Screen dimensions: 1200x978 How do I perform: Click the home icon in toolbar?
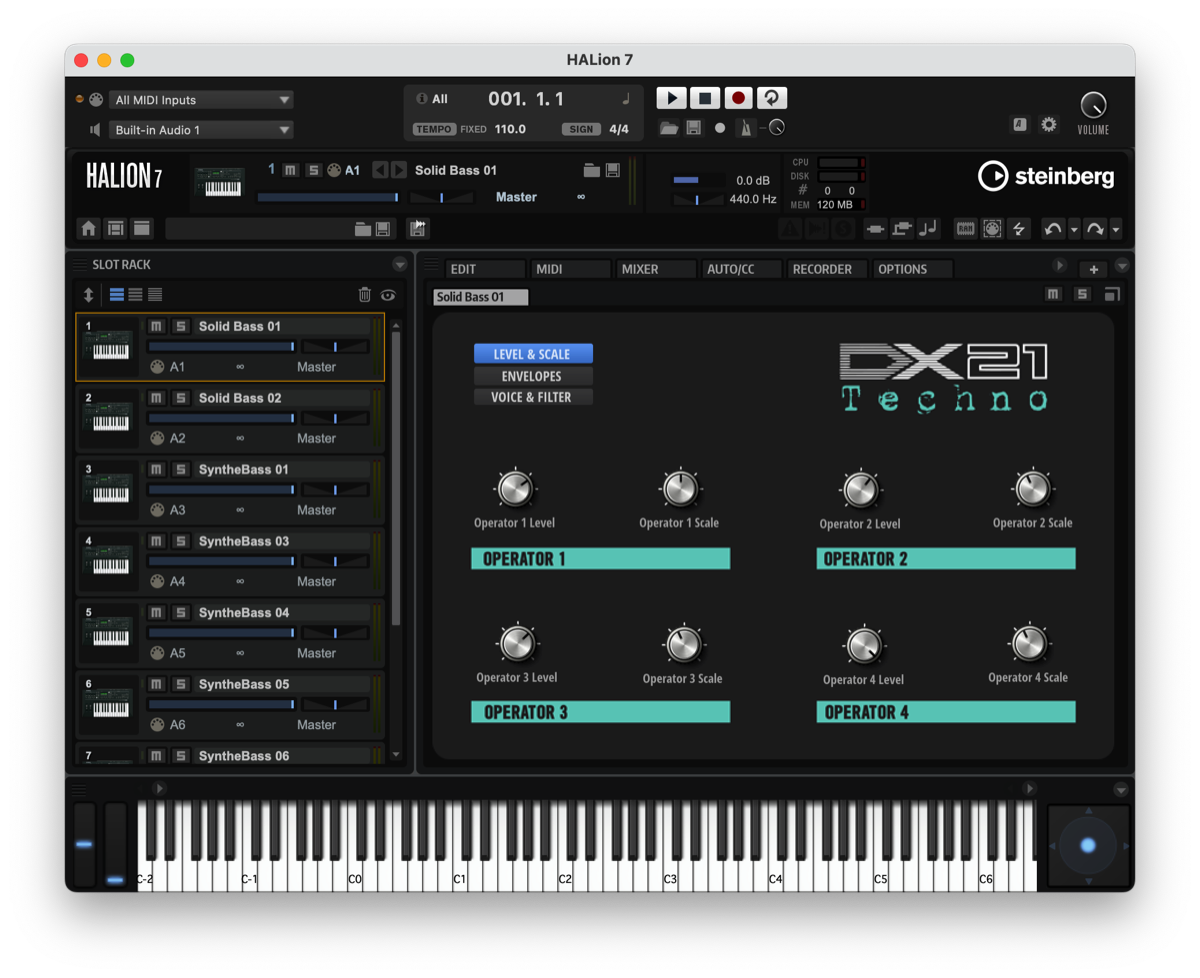(x=89, y=229)
